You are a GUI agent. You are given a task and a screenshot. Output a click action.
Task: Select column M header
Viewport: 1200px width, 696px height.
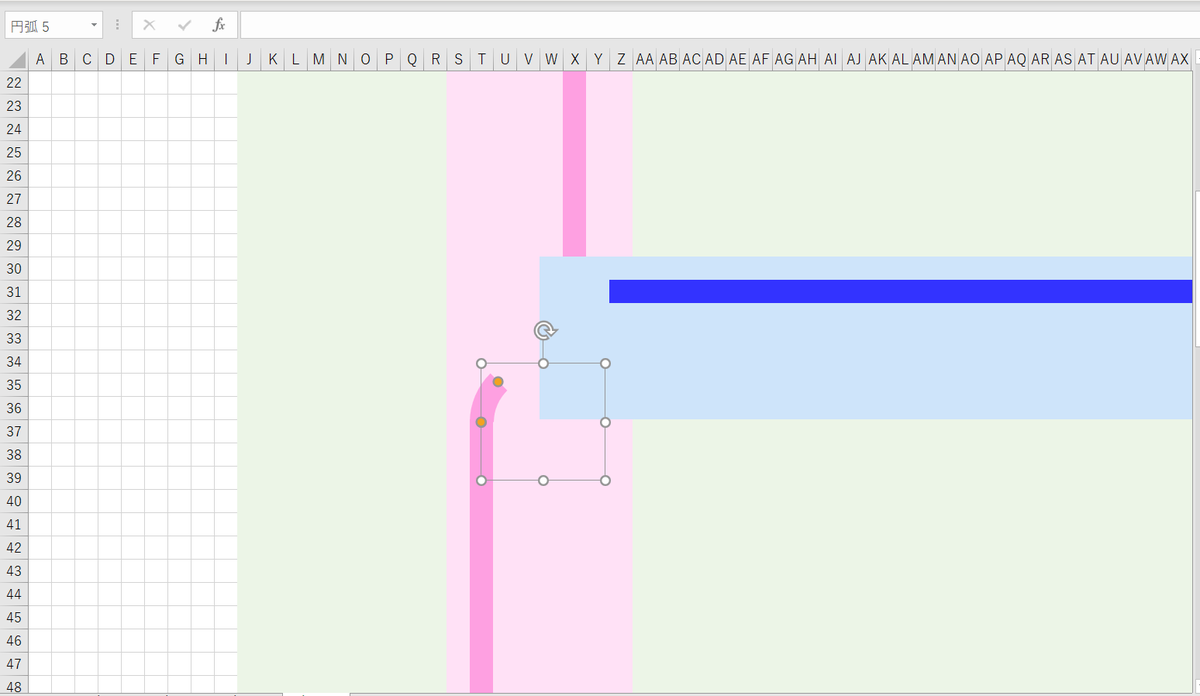coord(319,60)
